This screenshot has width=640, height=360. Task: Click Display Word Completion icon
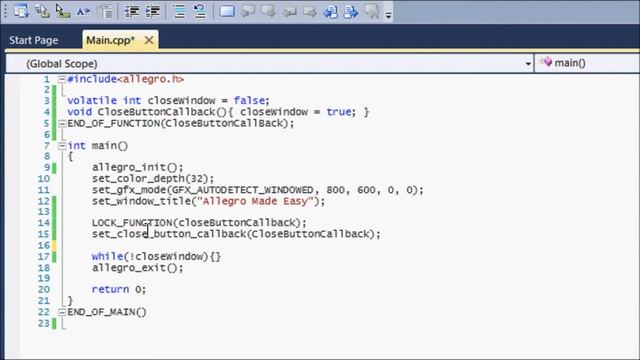83,11
